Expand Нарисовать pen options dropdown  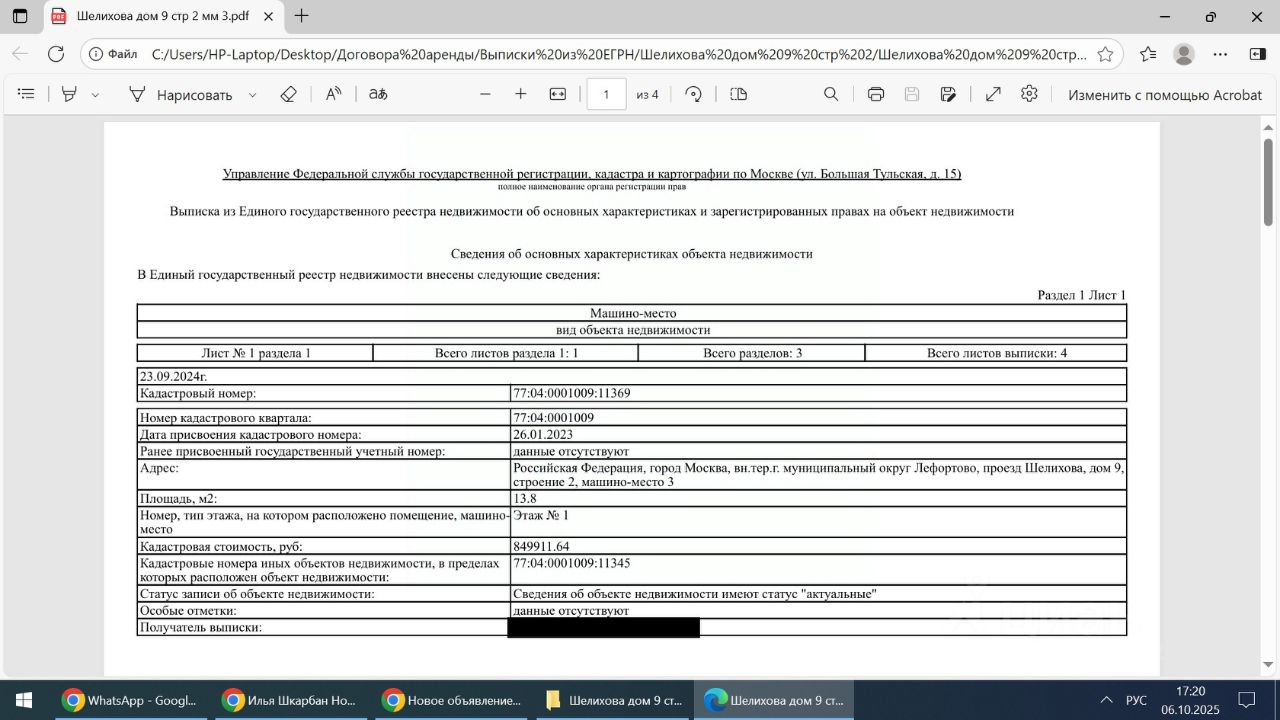252,95
